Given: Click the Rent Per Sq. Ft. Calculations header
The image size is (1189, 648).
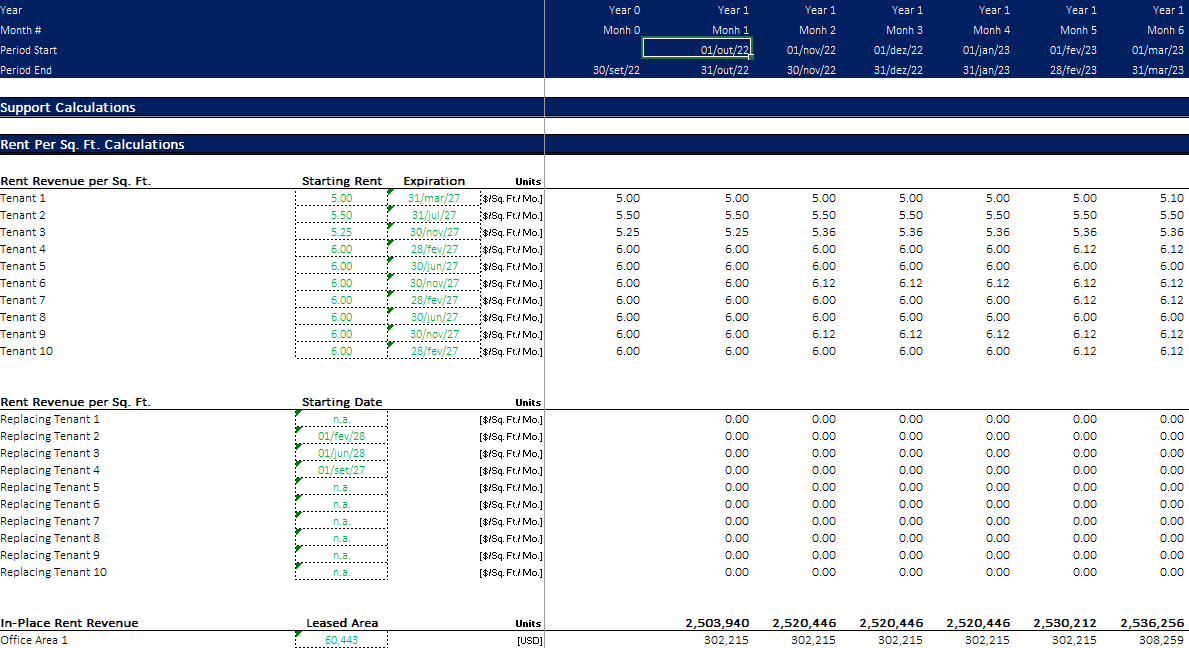Looking at the screenshot, I should pos(93,144).
